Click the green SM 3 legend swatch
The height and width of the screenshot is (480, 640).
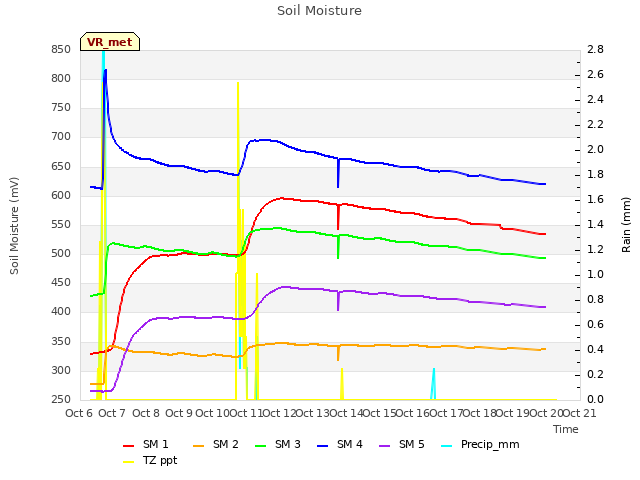coord(260,446)
